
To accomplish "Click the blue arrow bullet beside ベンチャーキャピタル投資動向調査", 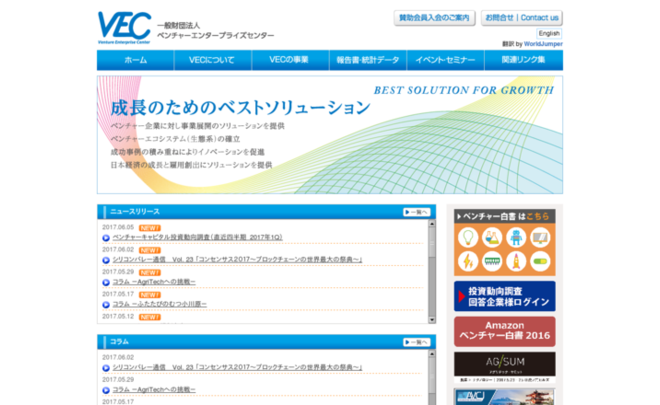I will [x=106, y=239].
